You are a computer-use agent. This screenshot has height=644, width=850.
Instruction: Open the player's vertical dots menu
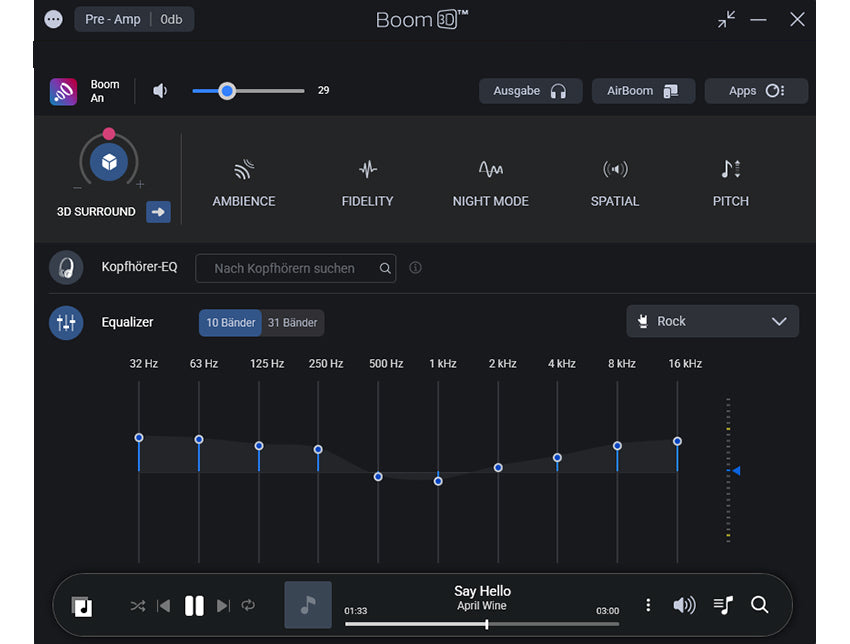[x=648, y=605]
